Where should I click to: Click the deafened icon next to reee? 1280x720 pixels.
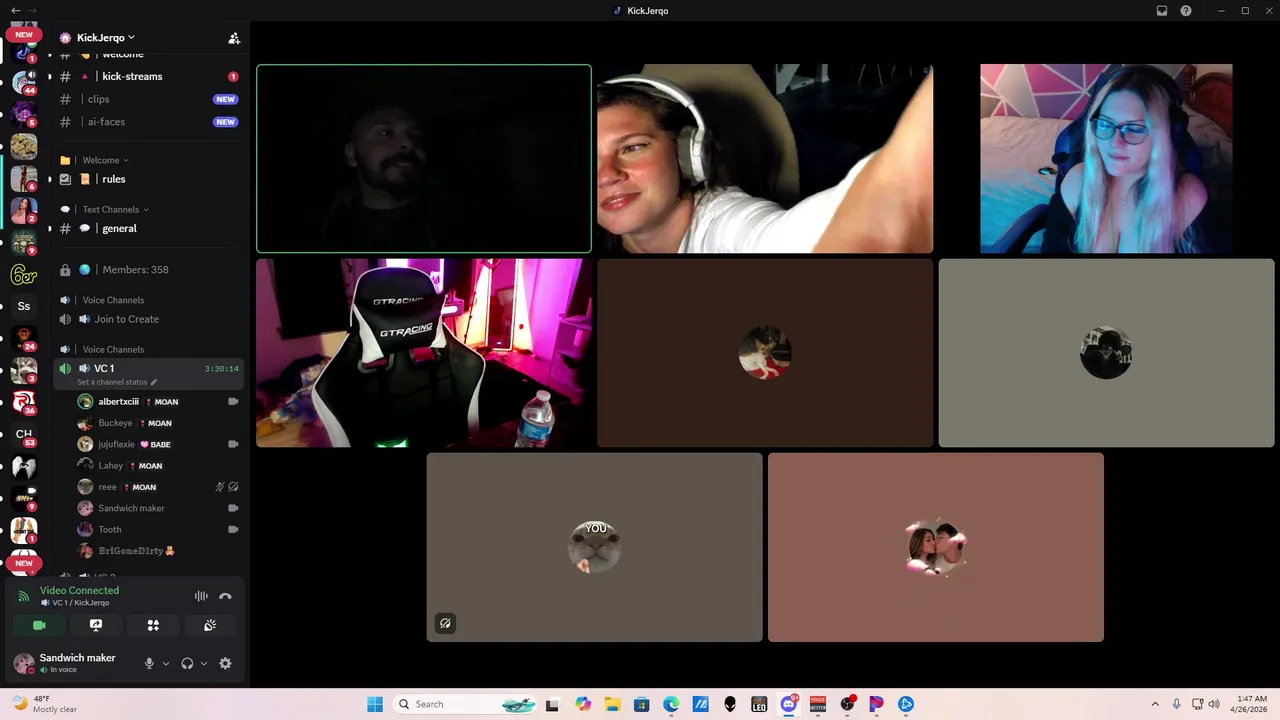(233, 487)
